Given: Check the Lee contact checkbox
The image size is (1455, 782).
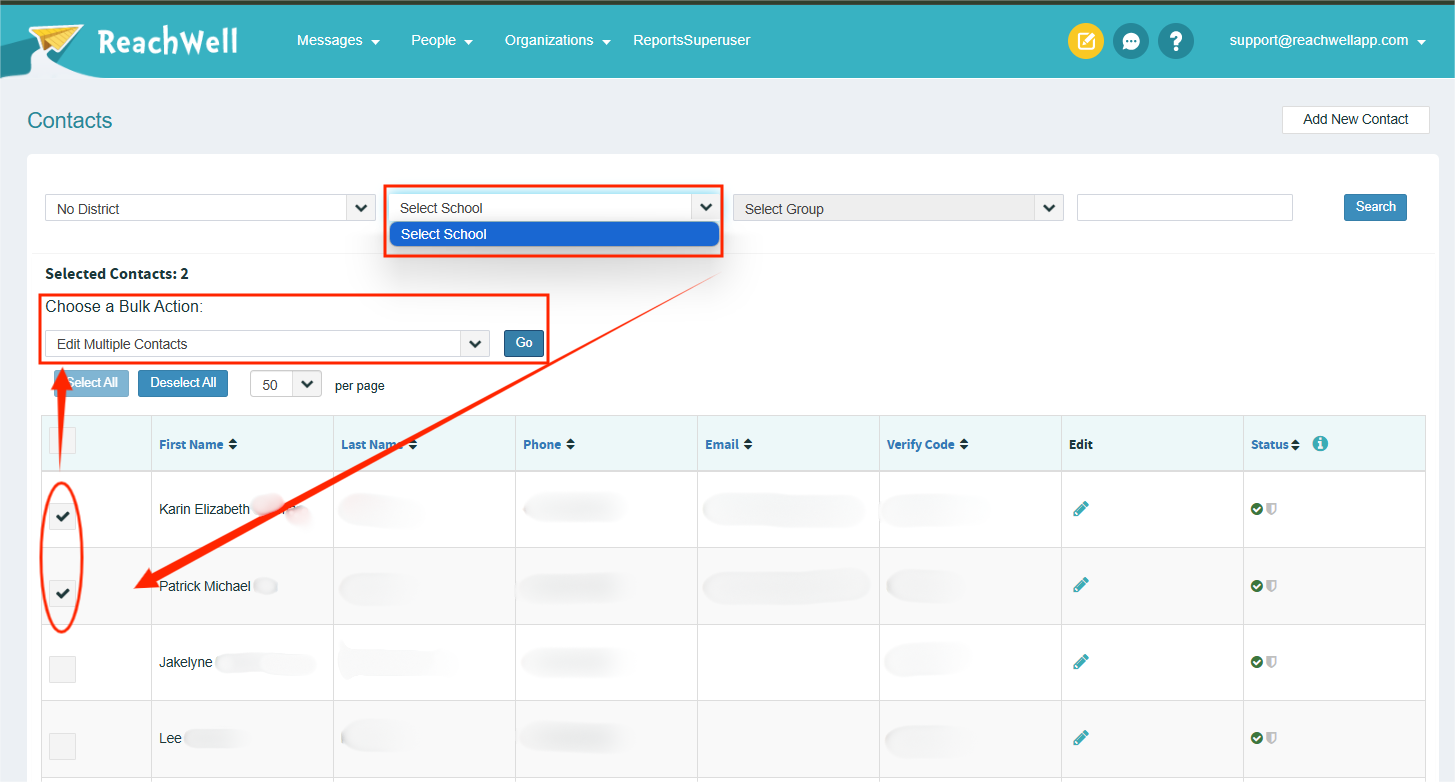Looking at the screenshot, I should pyautogui.click(x=63, y=746).
